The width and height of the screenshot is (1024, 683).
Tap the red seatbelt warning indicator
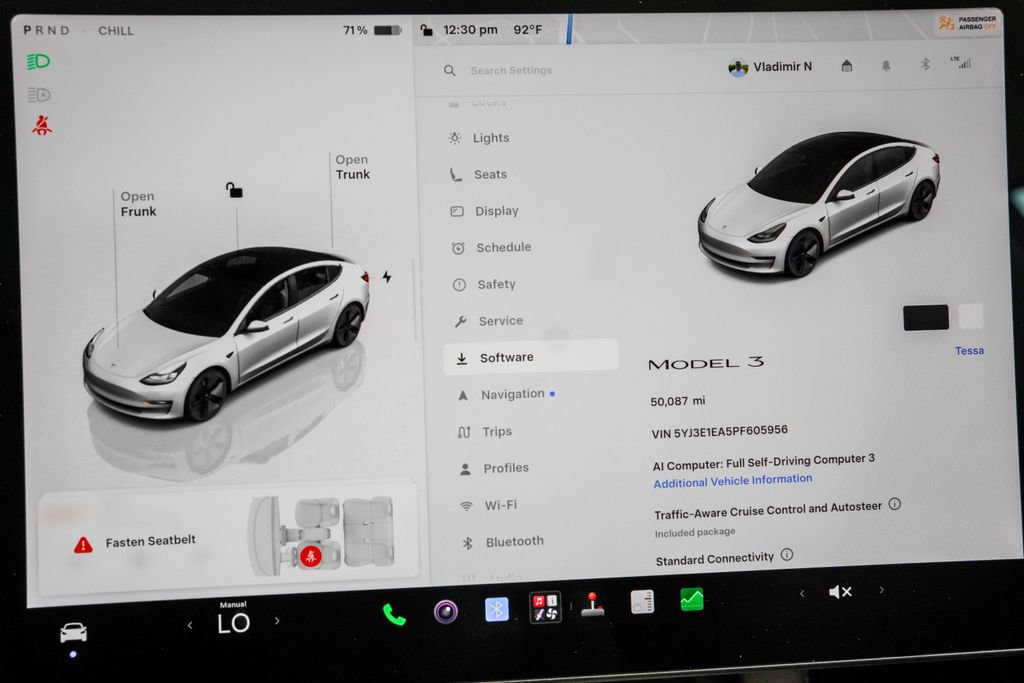coord(42,125)
